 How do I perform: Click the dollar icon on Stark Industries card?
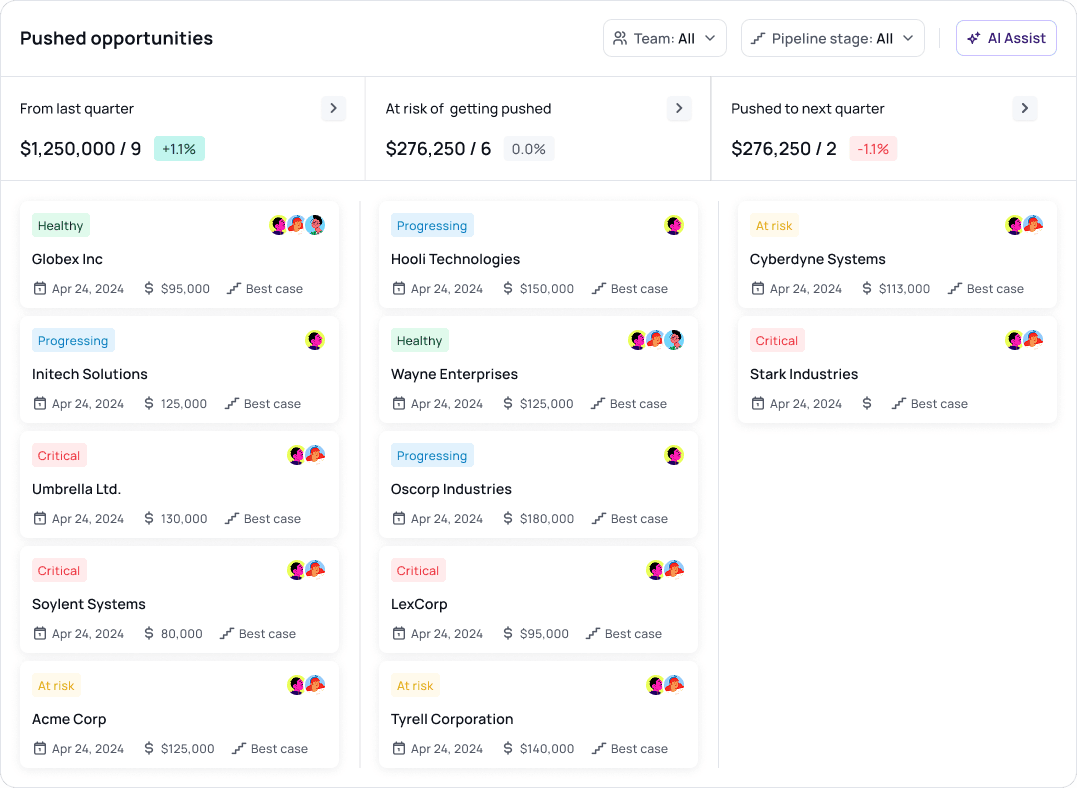click(867, 404)
